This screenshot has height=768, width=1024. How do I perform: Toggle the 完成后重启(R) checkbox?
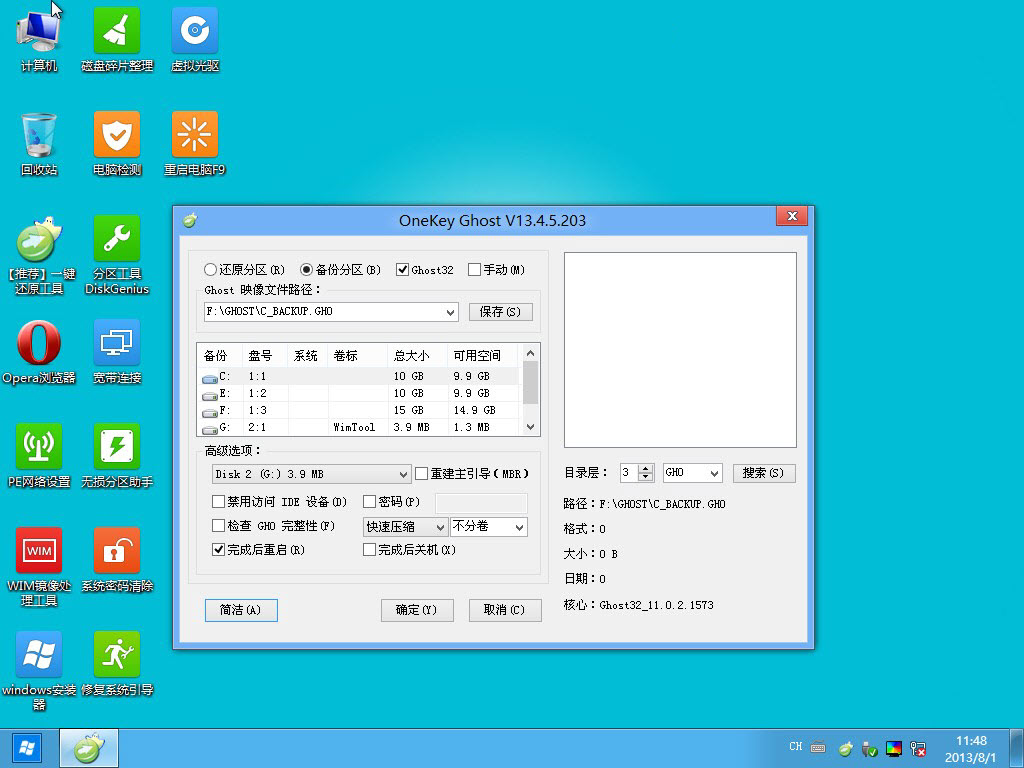[219, 550]
